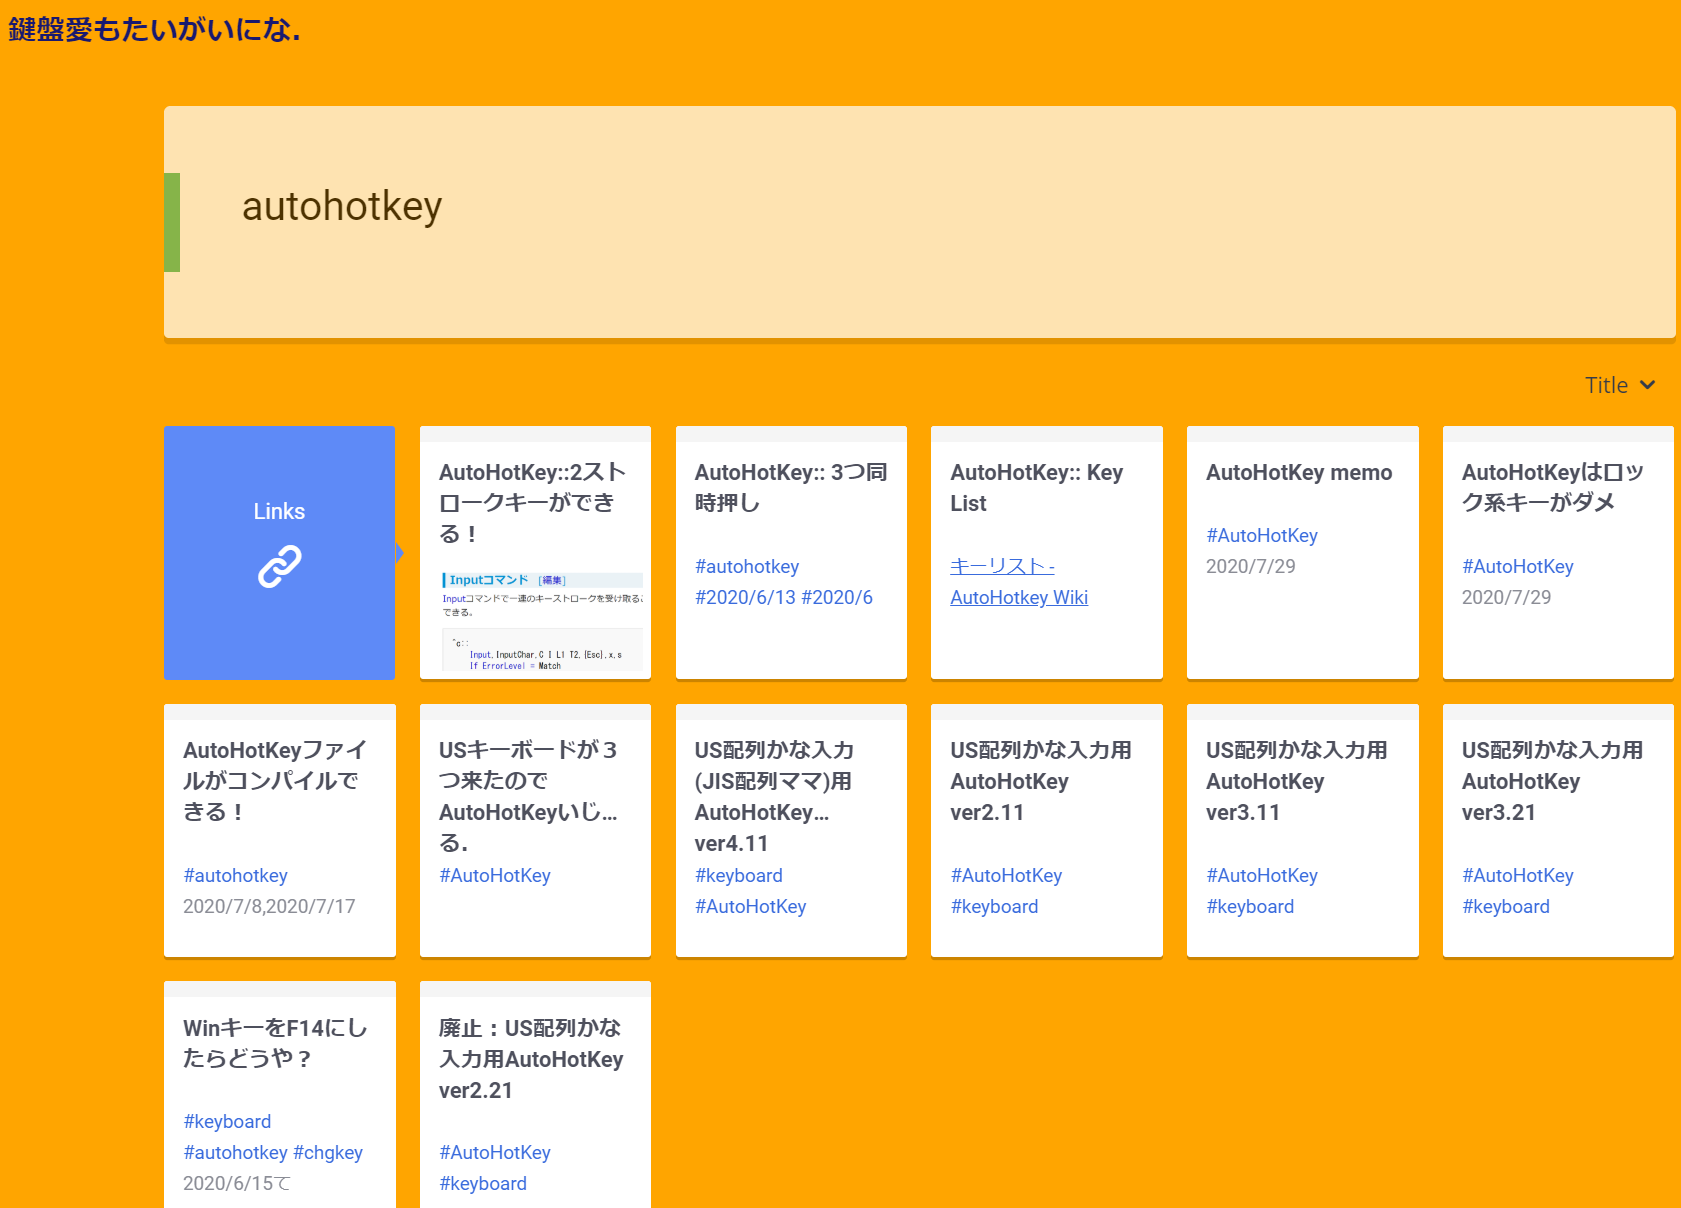Open card US配列かな入力用AutoHotKey ver3.21

pos(1558,831)
